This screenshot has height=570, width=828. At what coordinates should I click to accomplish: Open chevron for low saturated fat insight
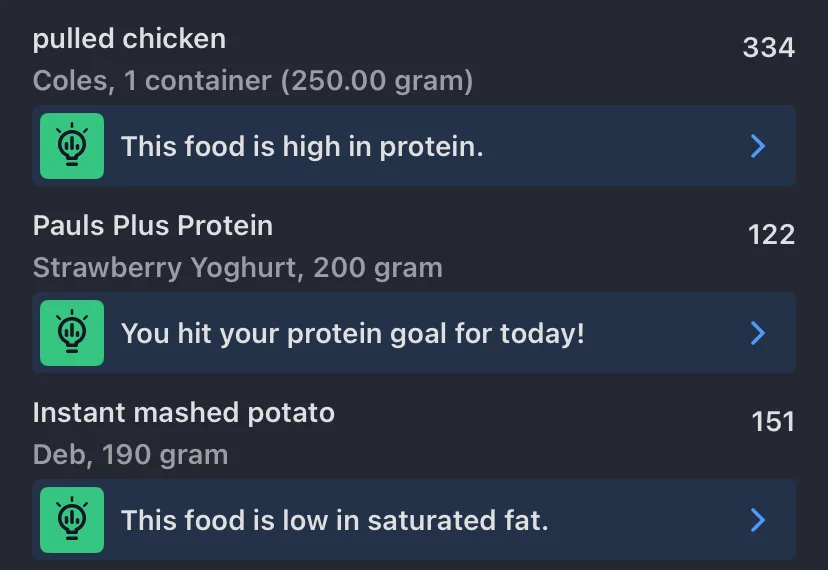click(758, 520)
